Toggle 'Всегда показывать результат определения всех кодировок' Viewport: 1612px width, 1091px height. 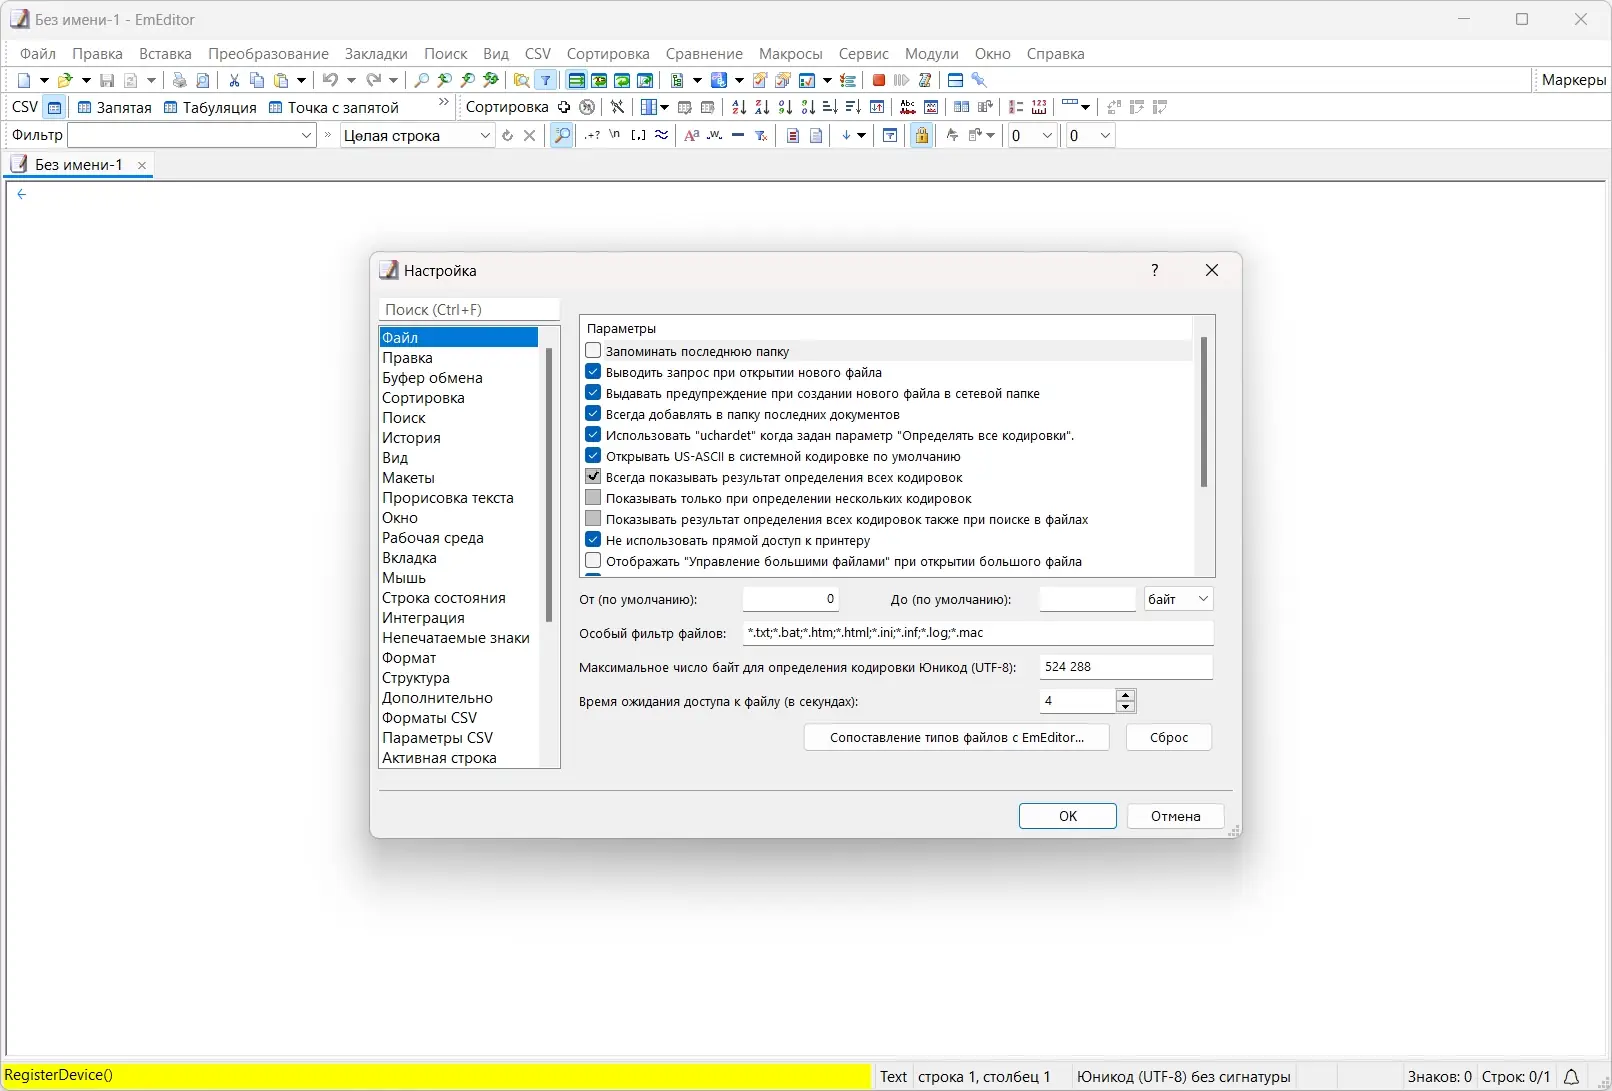pyautogui.click(x=593, y=477)
